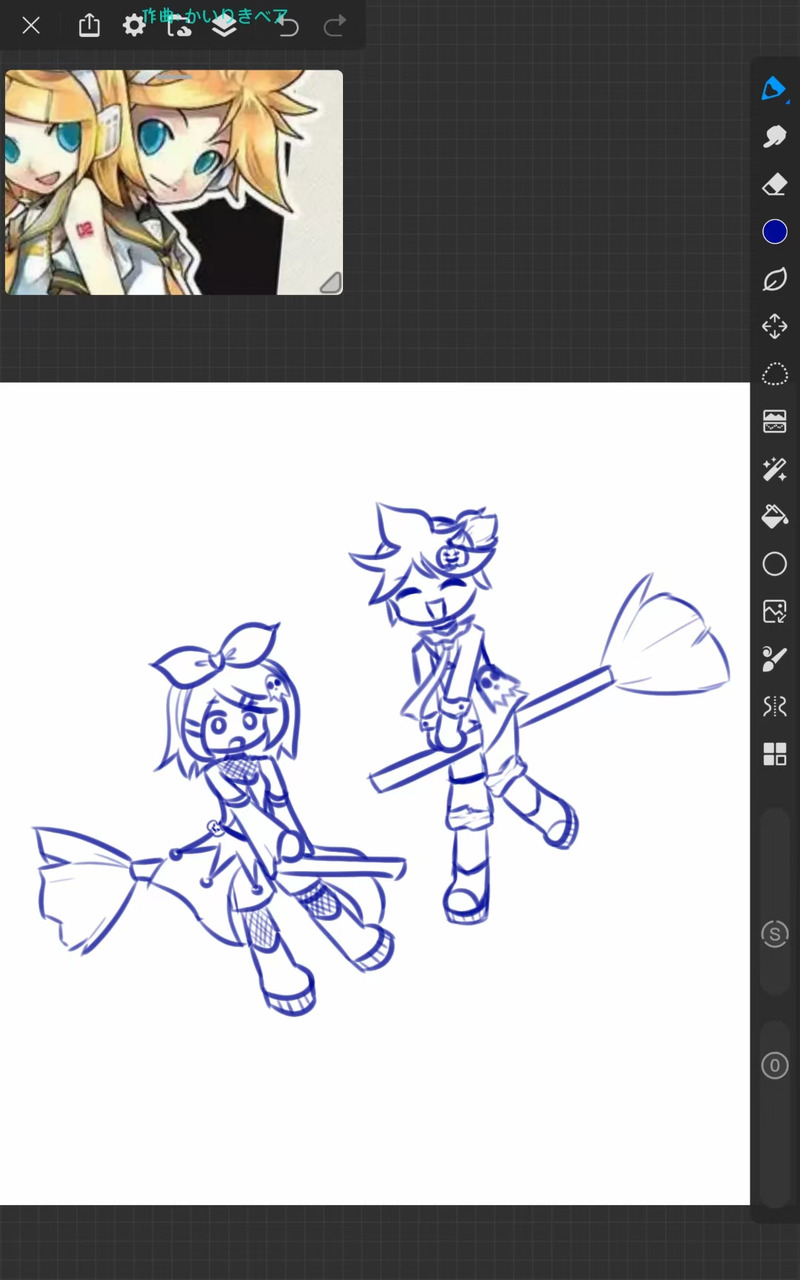Open the share/export icon
The height and width of the screenshot is (1280, 800).
click(89, 25)
